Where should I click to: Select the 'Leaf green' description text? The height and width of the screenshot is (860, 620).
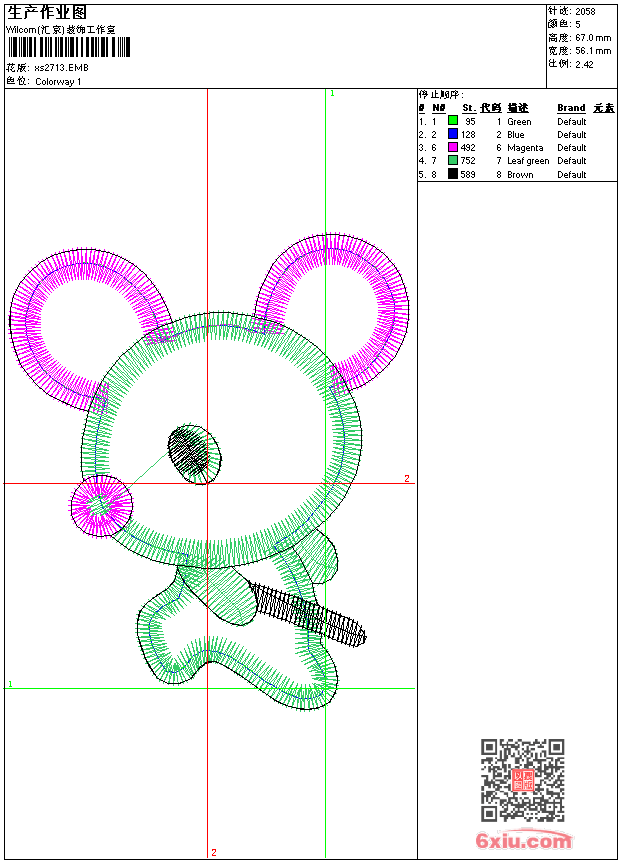(528, 161)
